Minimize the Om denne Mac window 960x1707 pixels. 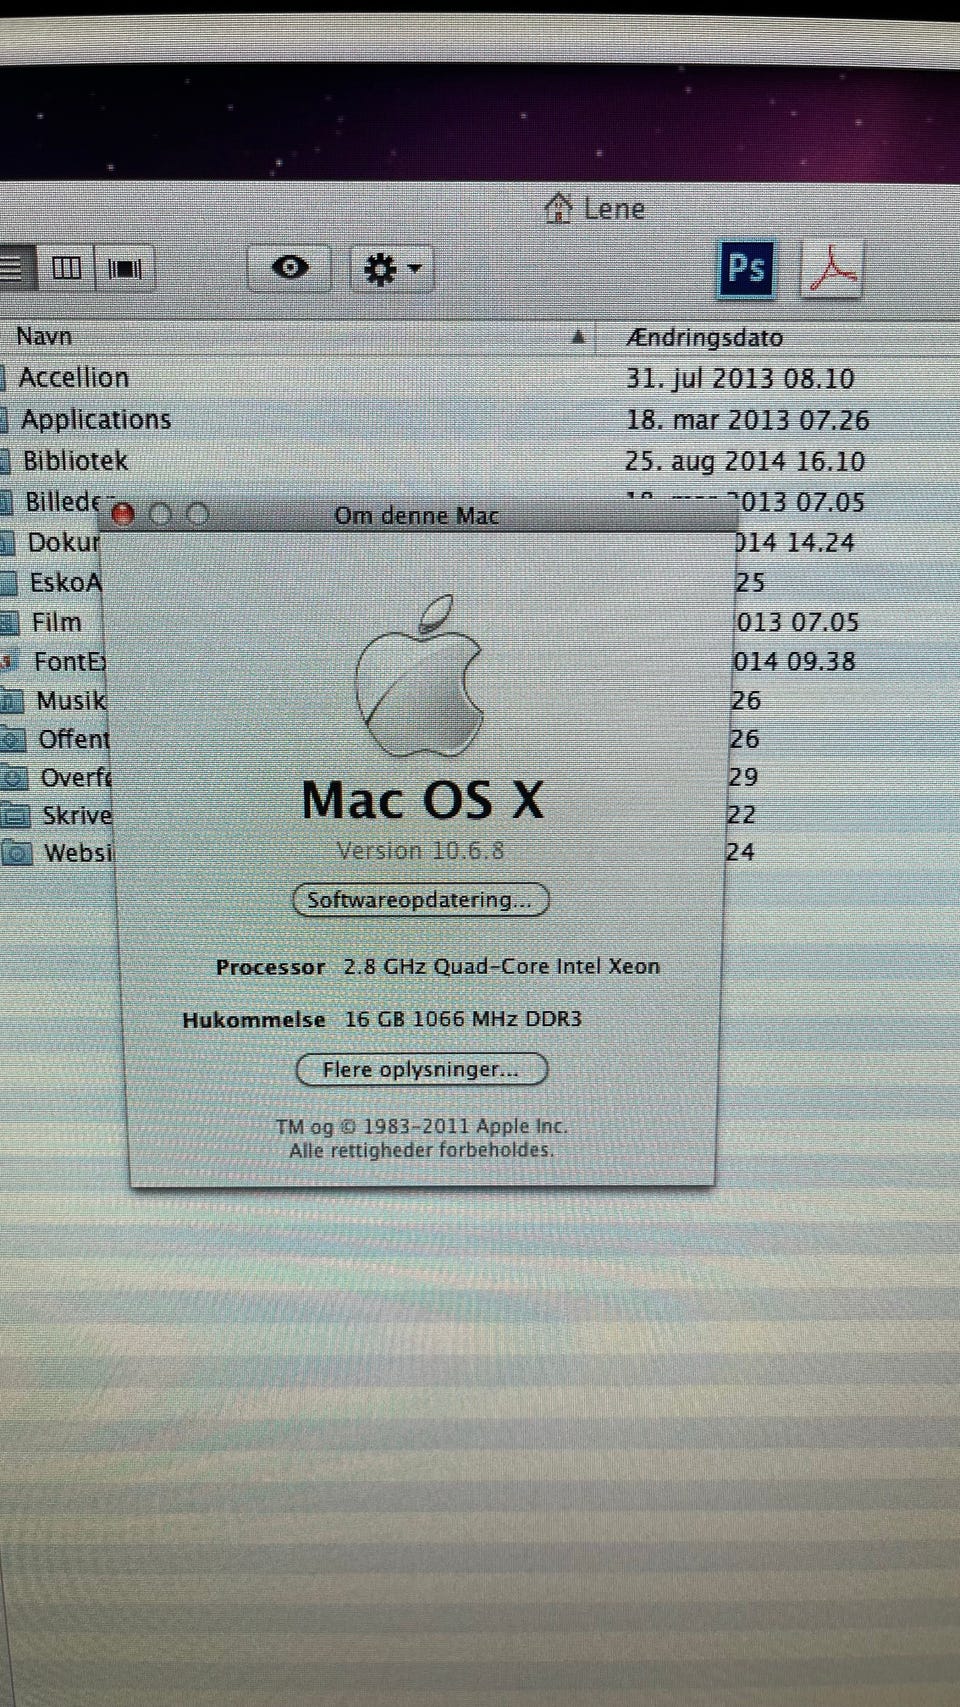160,514
